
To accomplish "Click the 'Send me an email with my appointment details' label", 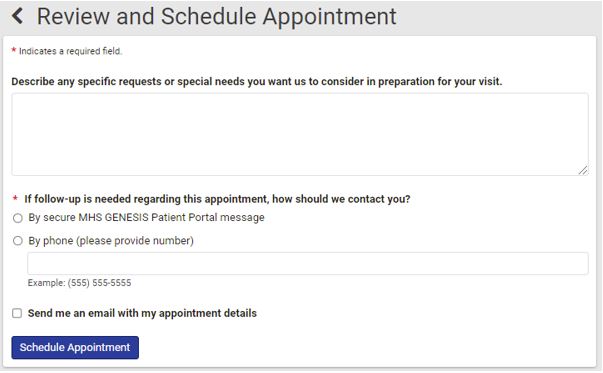I will point(142,313).
